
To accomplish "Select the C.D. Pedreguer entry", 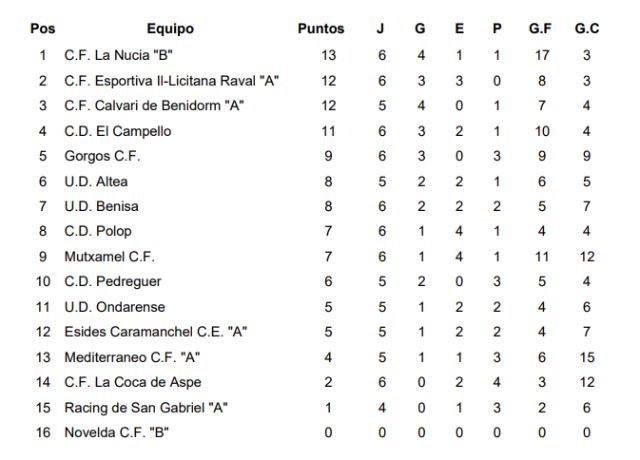I will (x=113, y=281).
